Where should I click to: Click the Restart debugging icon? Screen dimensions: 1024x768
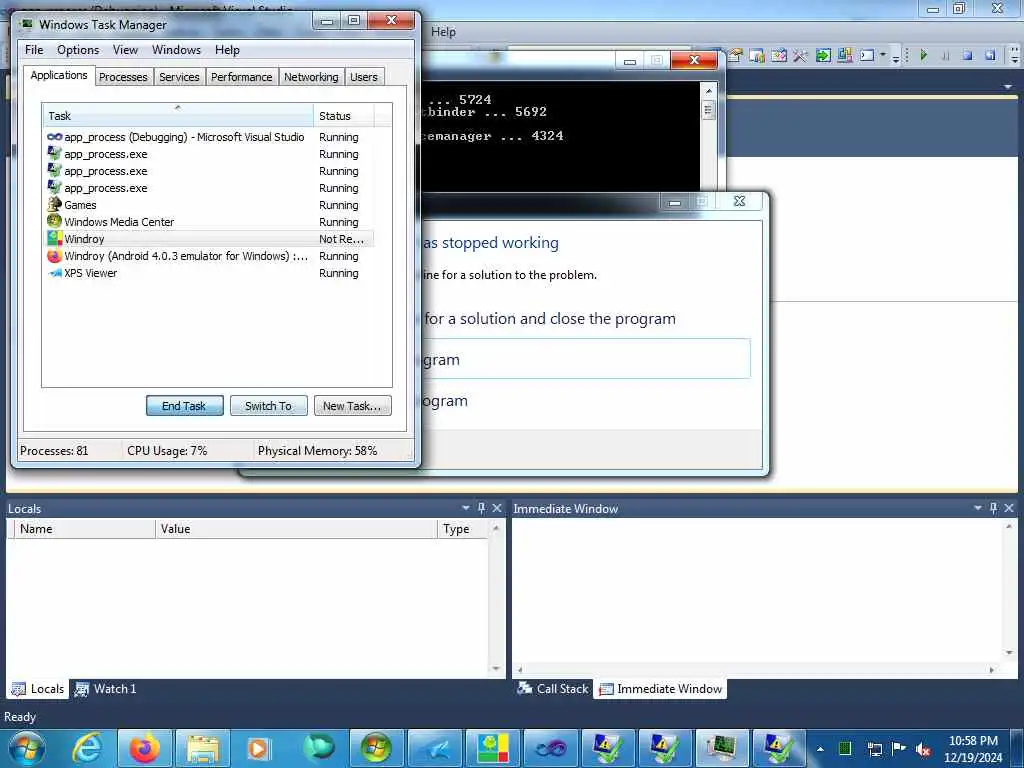(990, 56)
